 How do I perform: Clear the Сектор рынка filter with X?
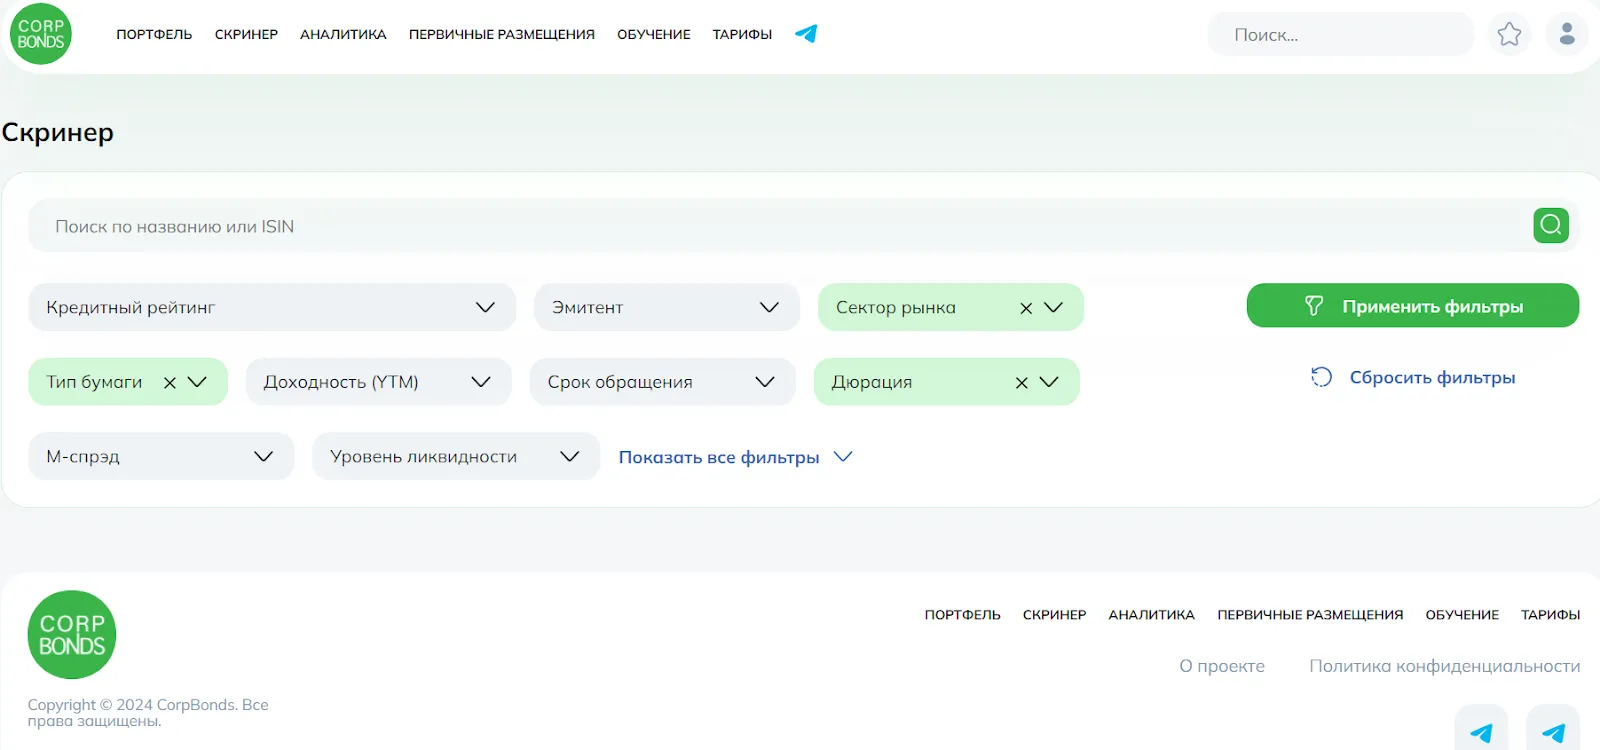click(x=1026, y=308)
